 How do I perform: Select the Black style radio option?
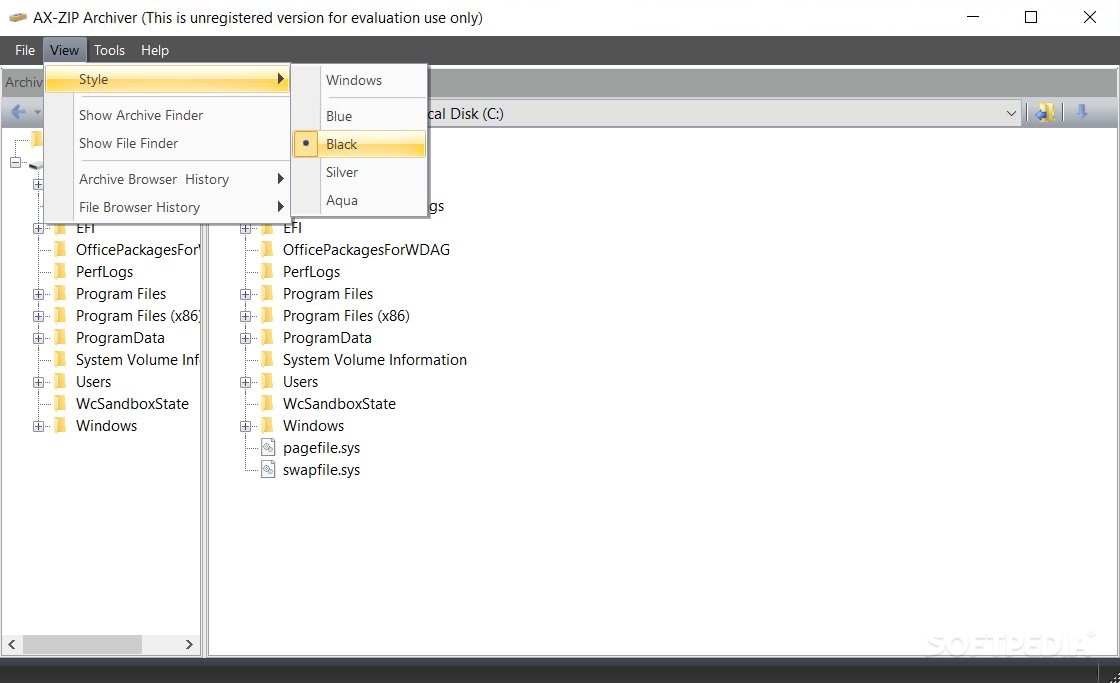click(359, 144)
